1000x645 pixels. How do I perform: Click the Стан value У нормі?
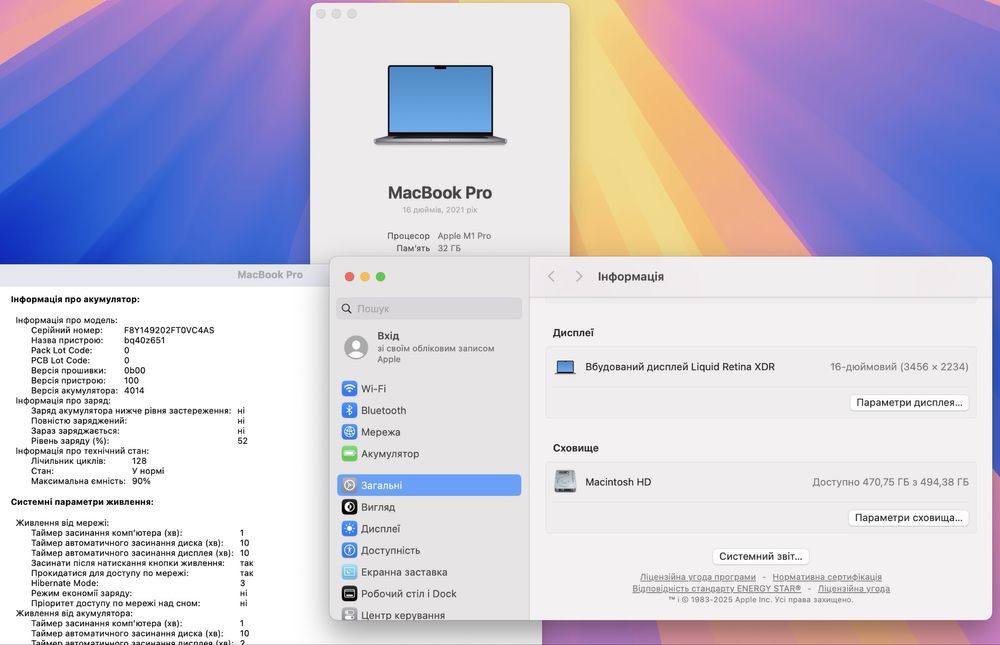(148, 471)
